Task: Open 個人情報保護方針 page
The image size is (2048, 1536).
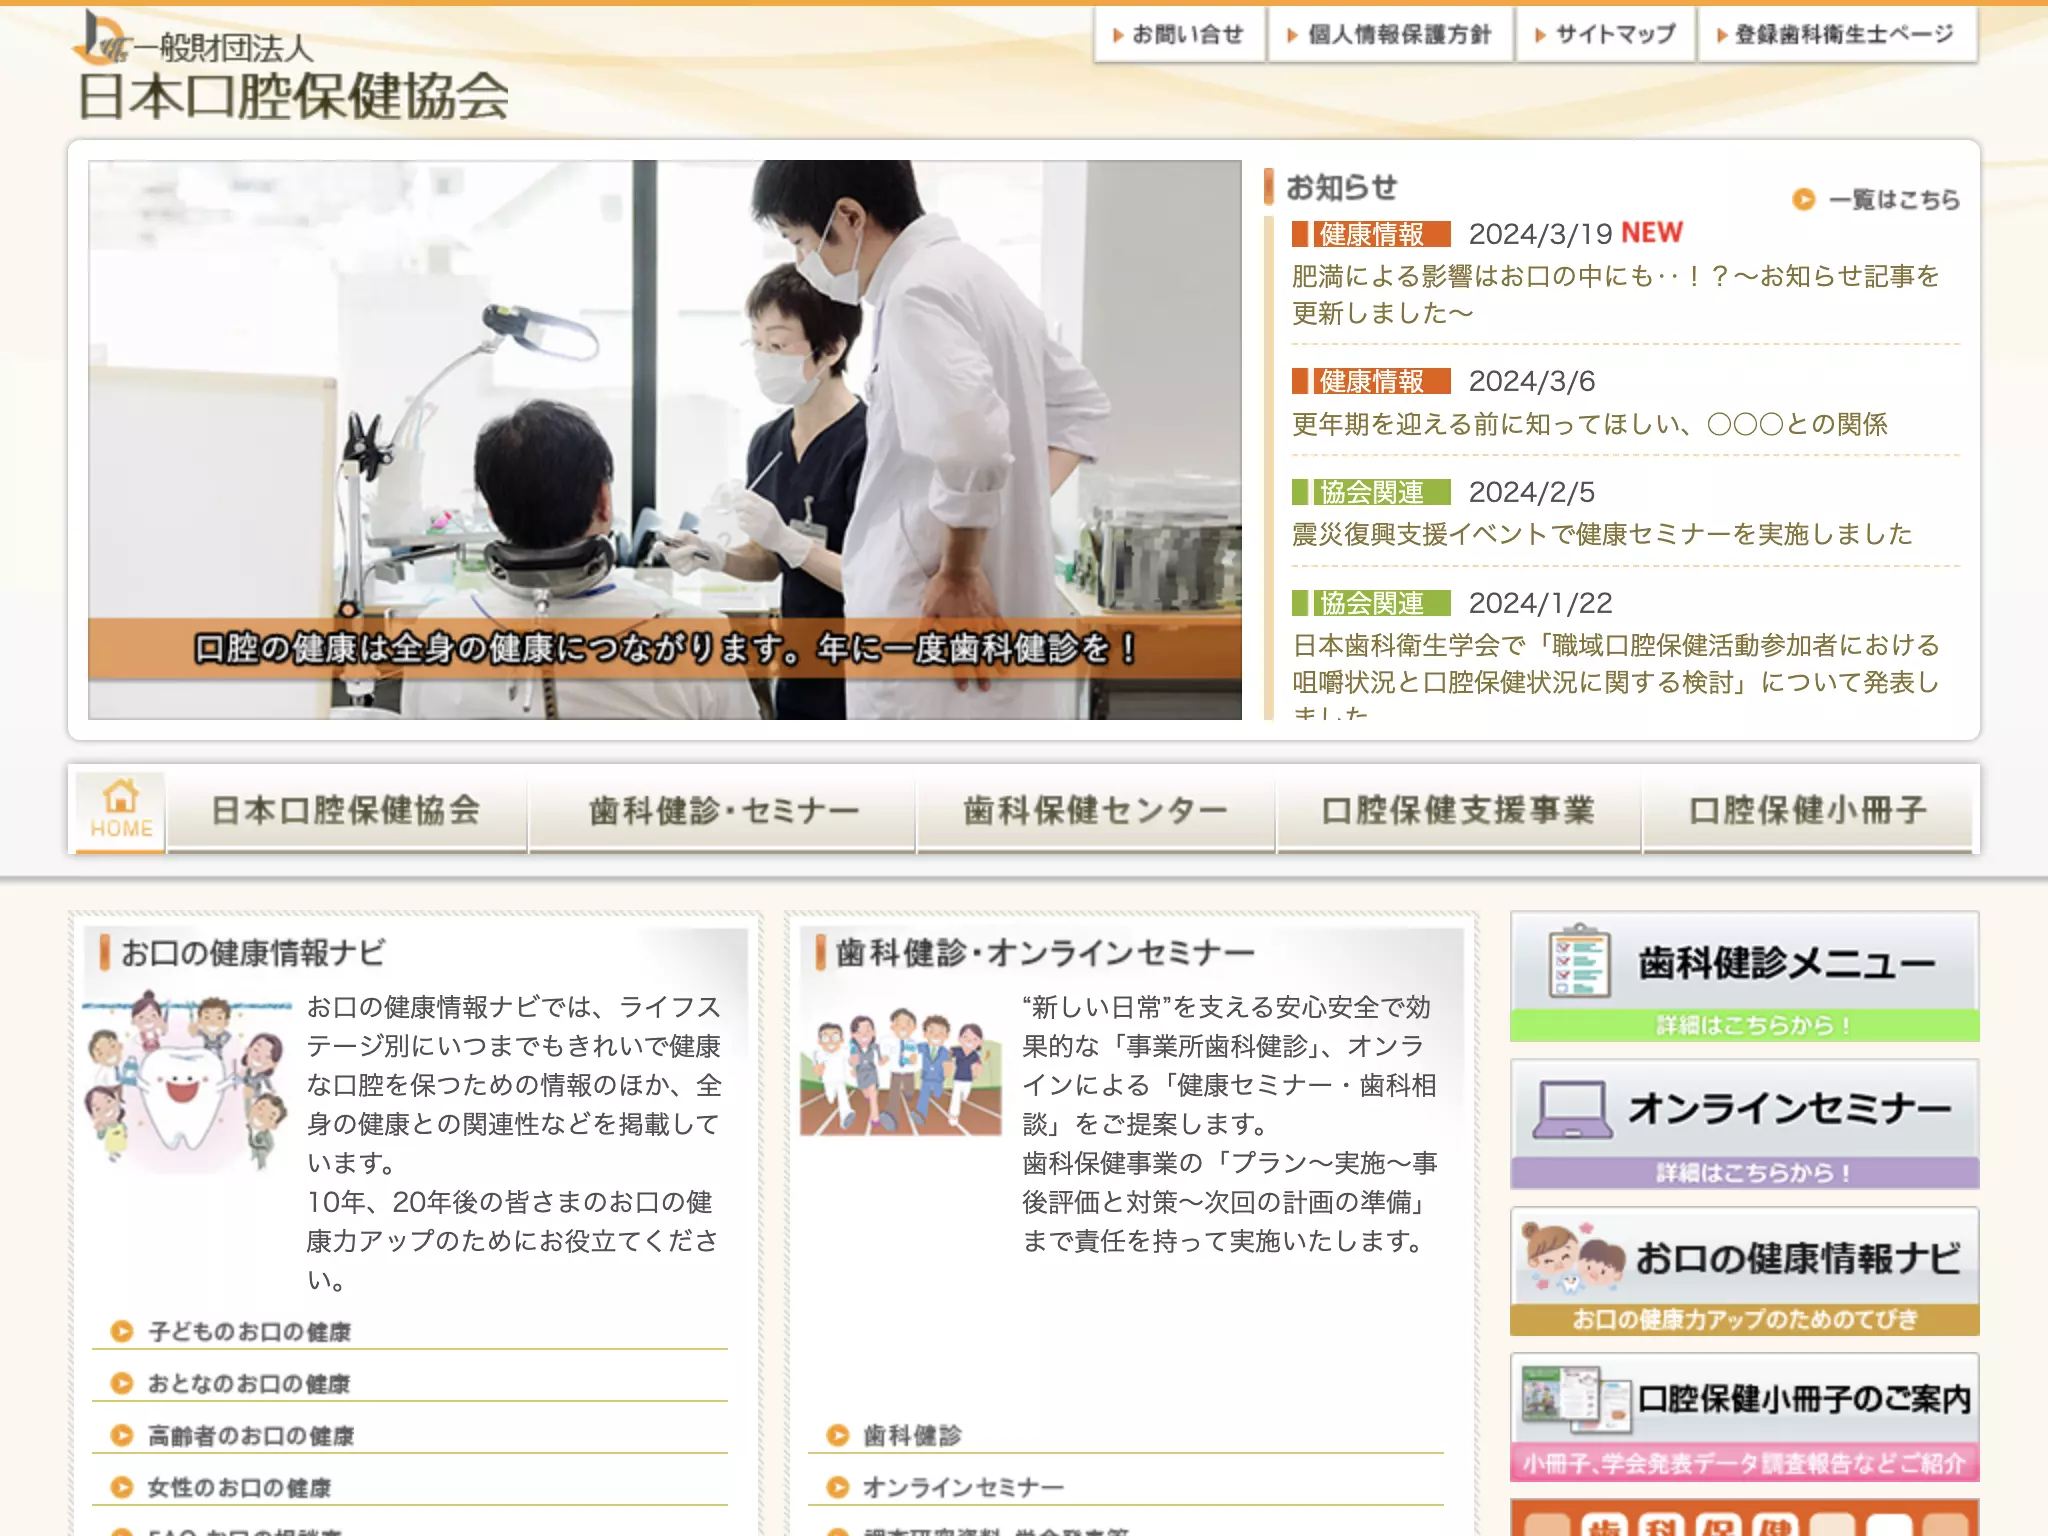Action: coord(1391,35)
